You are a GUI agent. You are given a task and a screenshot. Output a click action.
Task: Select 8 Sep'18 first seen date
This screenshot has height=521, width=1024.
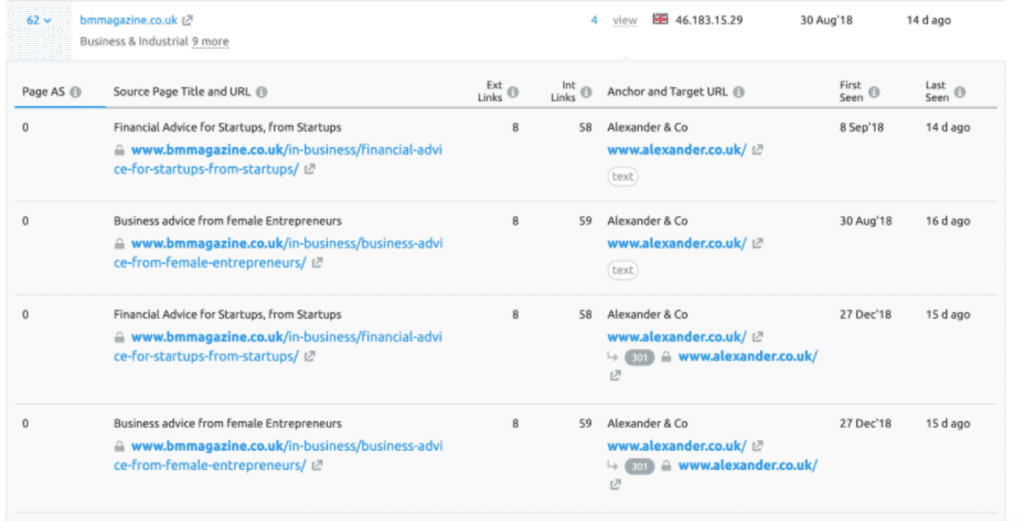click(861, 127)
